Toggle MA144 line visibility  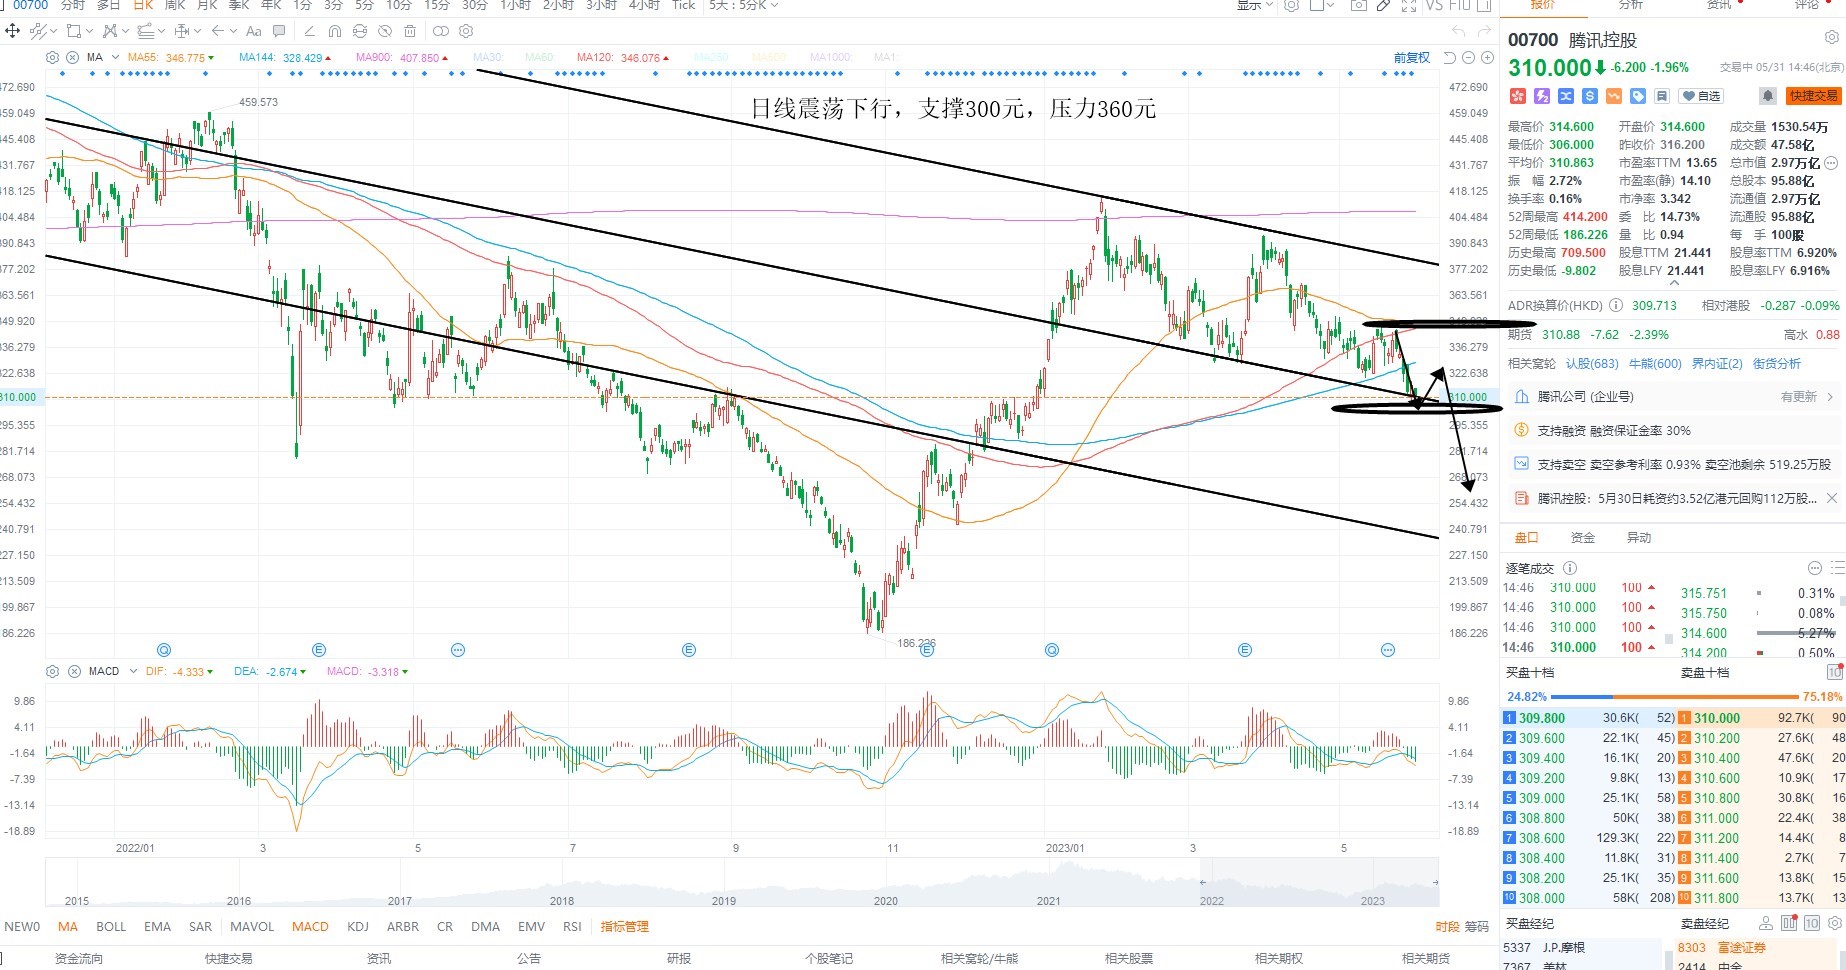point(285,58)
